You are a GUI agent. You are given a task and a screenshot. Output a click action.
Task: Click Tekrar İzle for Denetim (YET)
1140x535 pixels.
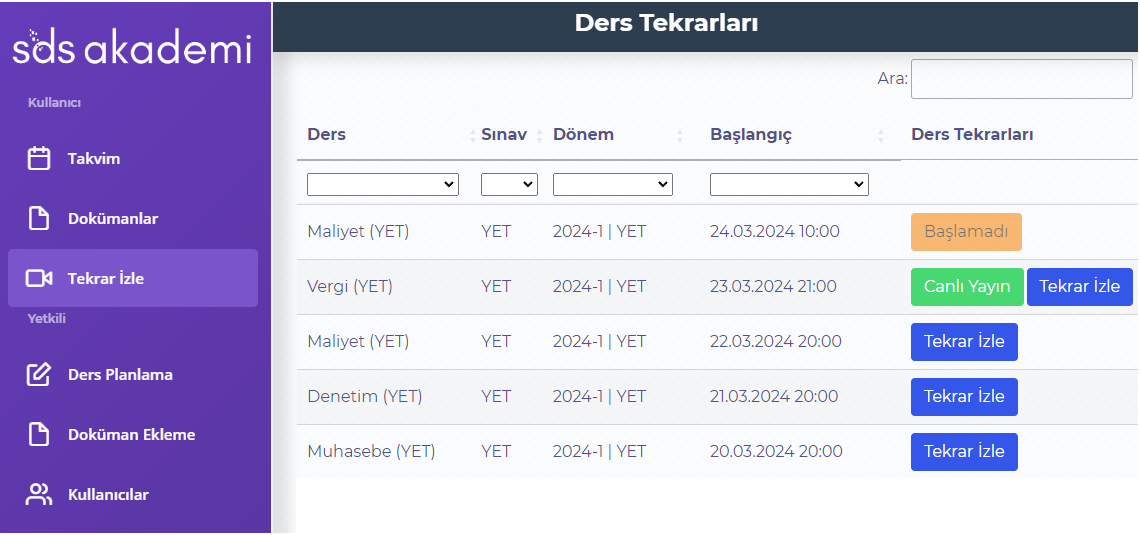pyautogui.click(x=964, y=397)
